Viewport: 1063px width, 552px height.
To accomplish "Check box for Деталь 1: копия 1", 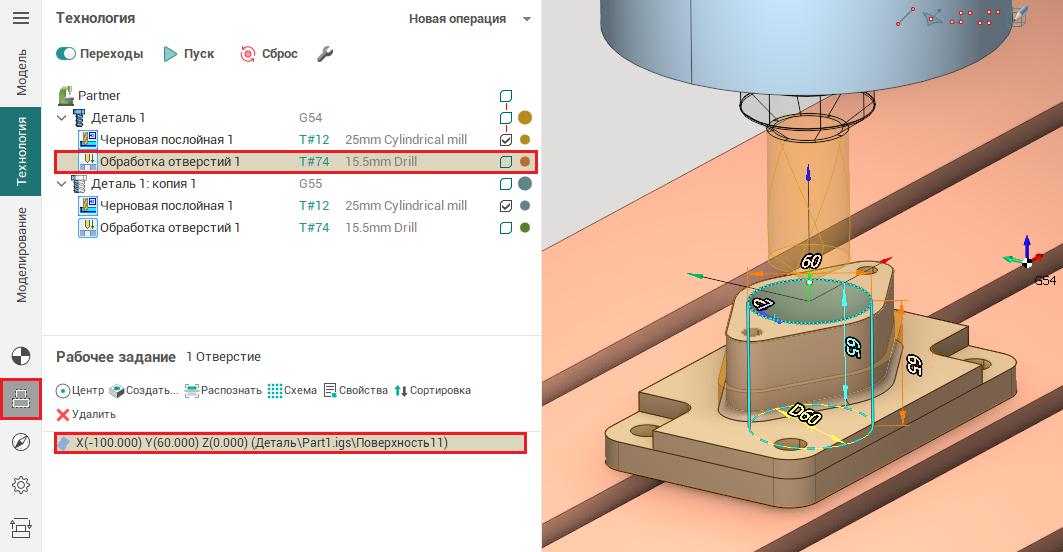I will [506, 184].
